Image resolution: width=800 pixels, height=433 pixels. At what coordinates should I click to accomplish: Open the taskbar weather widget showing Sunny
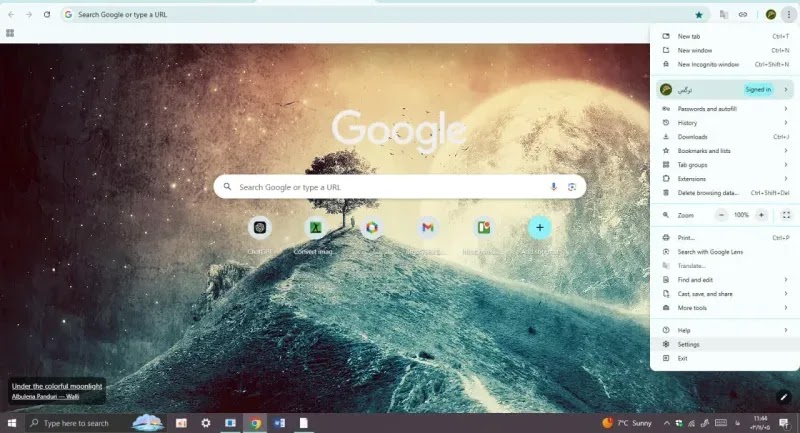(627, 423)
